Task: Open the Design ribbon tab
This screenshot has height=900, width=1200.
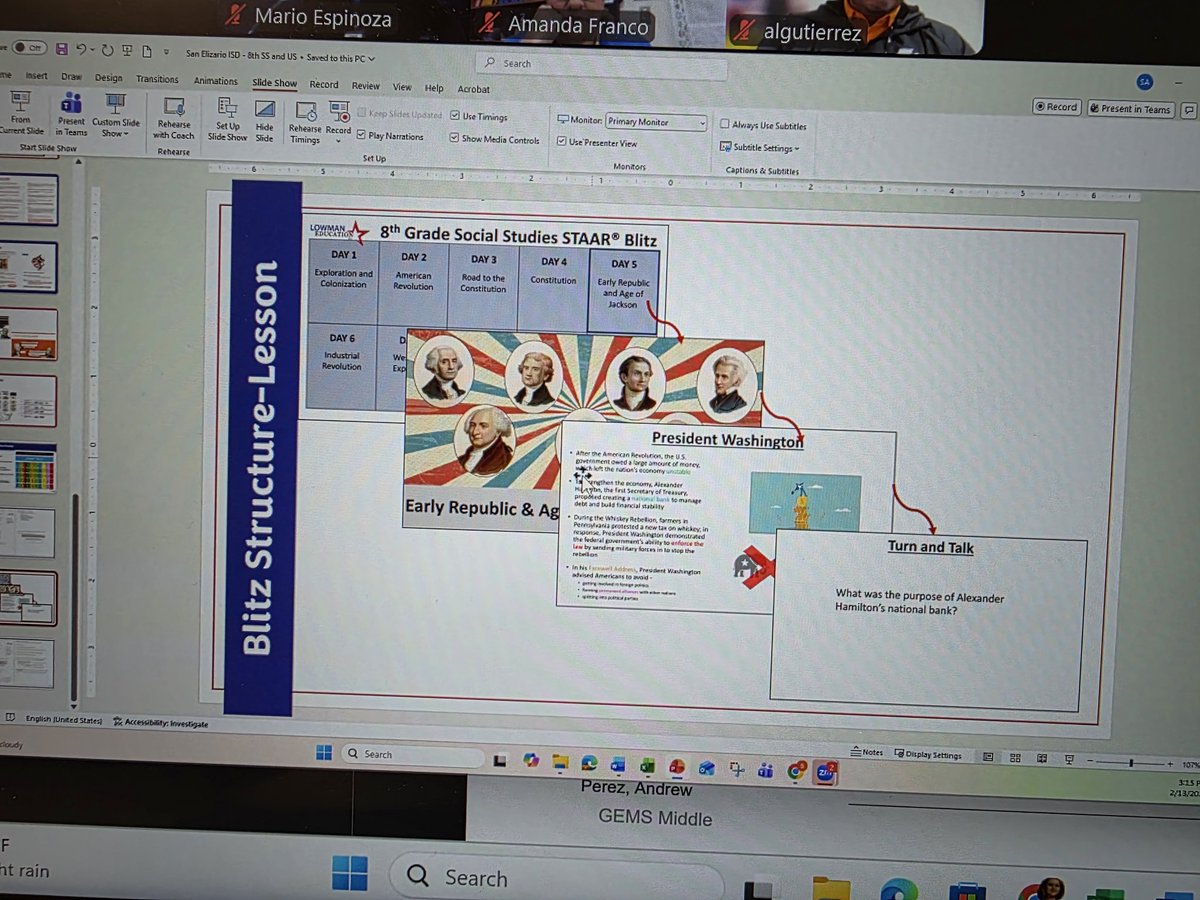Action: [108, 78]
